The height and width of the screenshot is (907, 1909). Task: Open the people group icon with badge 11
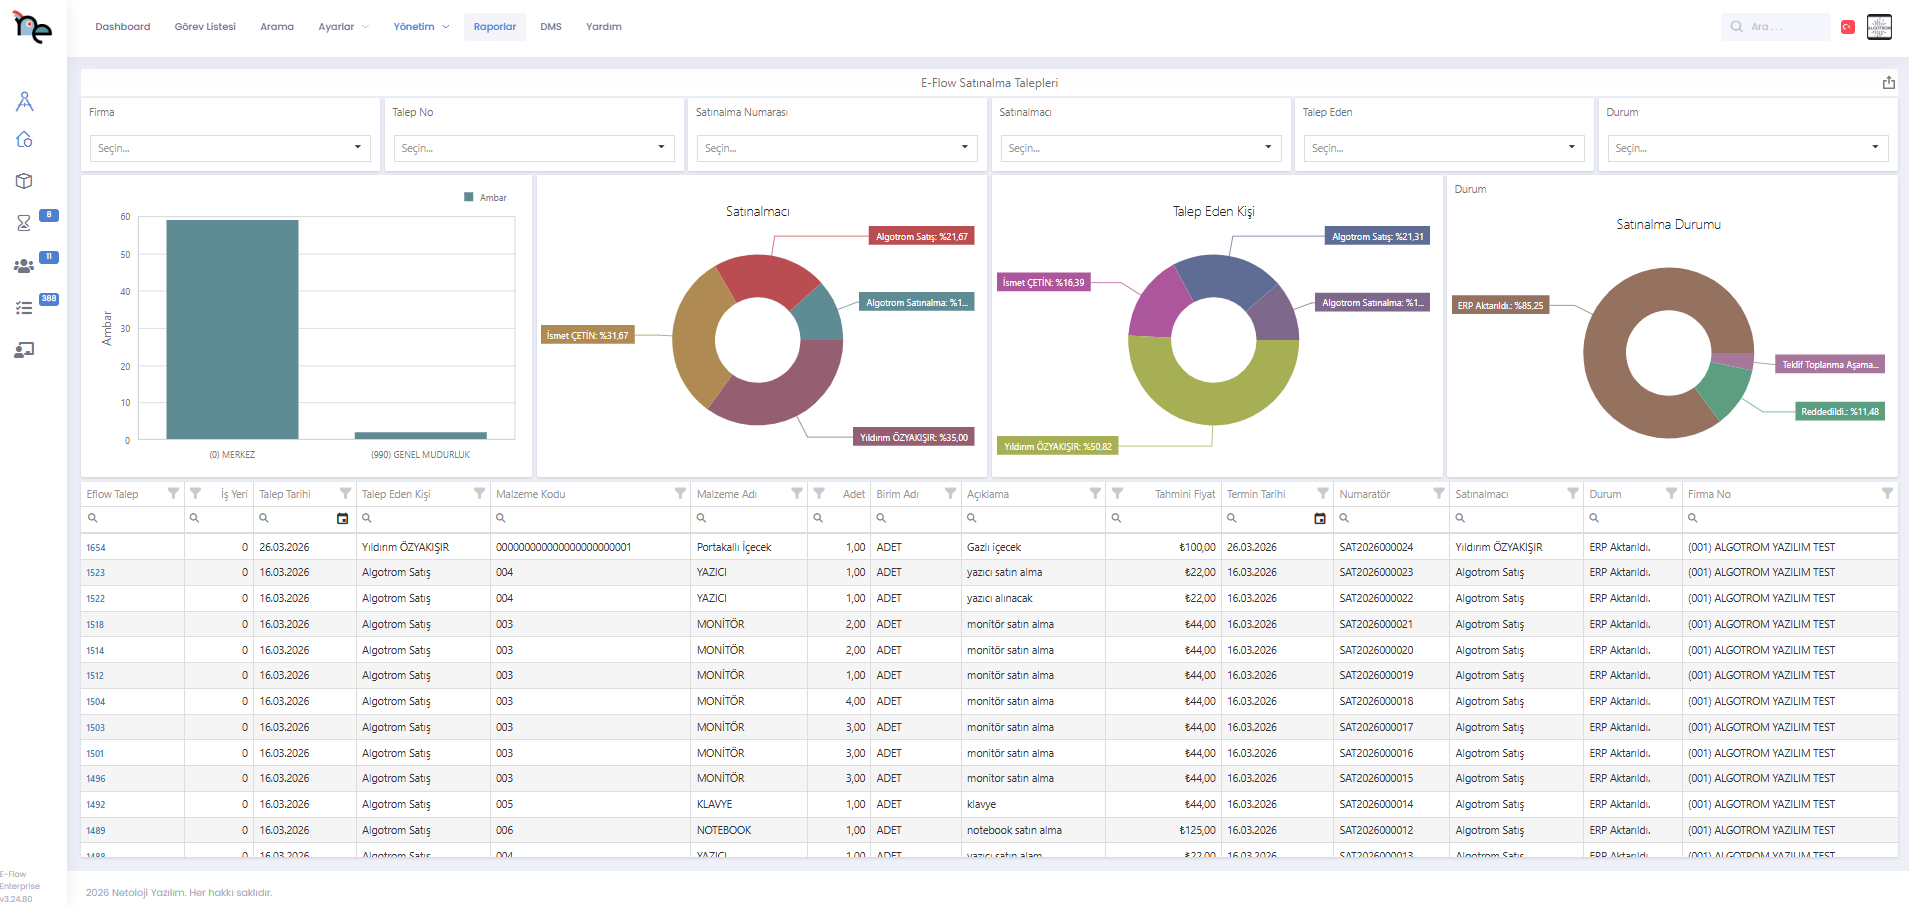(24, 266)
